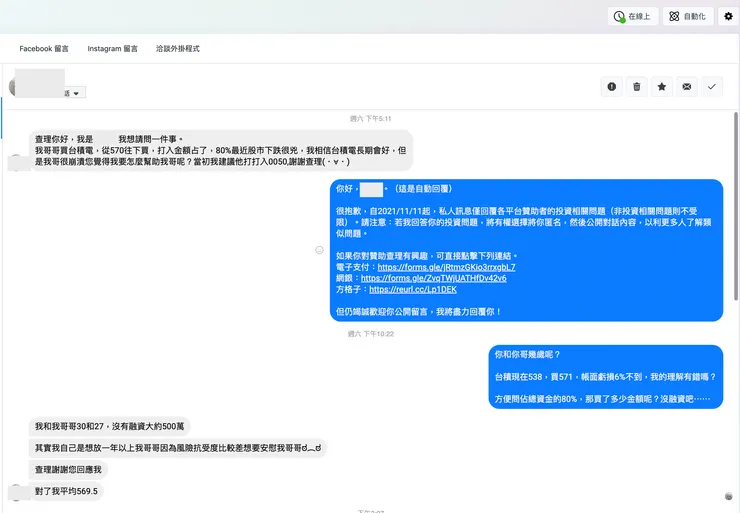The height and width of the screenshot is (513, 740).
Task: Switch to Facebook 留言 tab
Action: 44,49
